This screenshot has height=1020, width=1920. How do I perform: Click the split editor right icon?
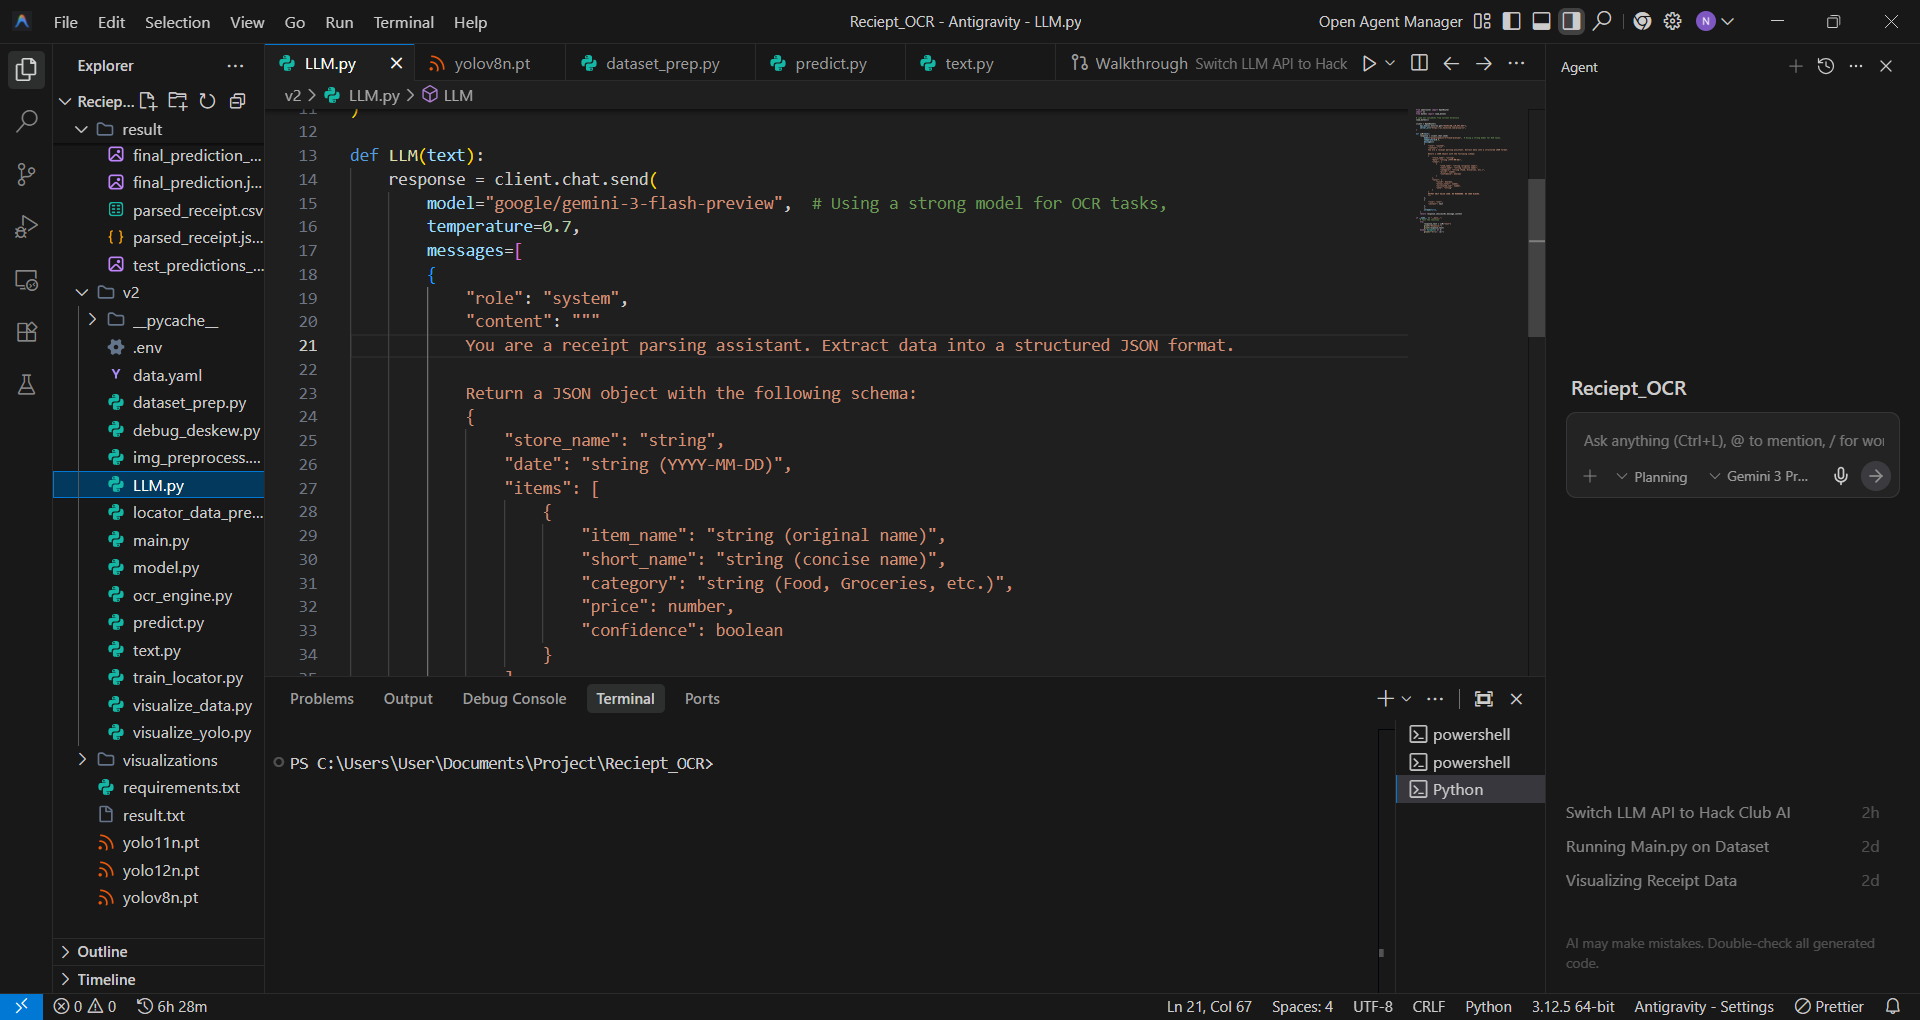(x=1418, y=64)
